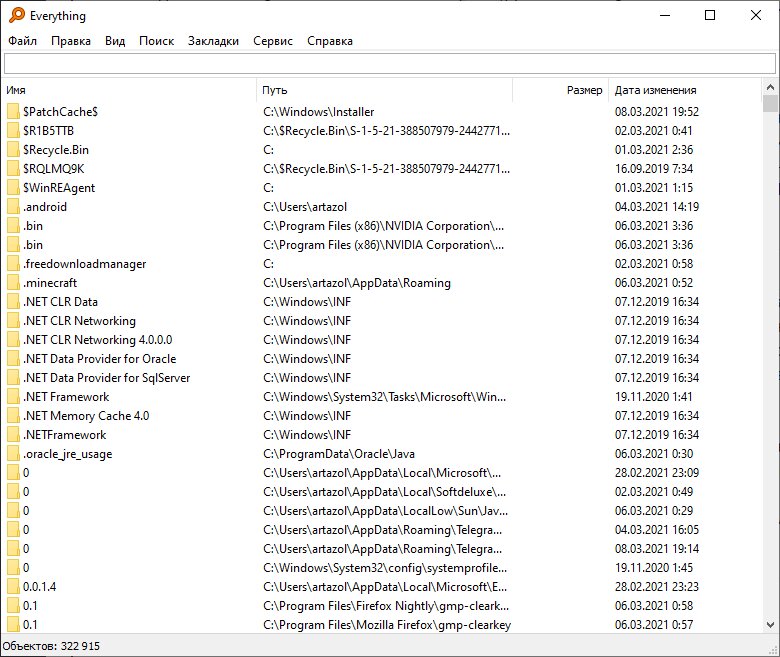Viewport: 780px width, 657px height.
Task: Click the .NET Data Provider for SqlServer icon
Action: [13, 377]
